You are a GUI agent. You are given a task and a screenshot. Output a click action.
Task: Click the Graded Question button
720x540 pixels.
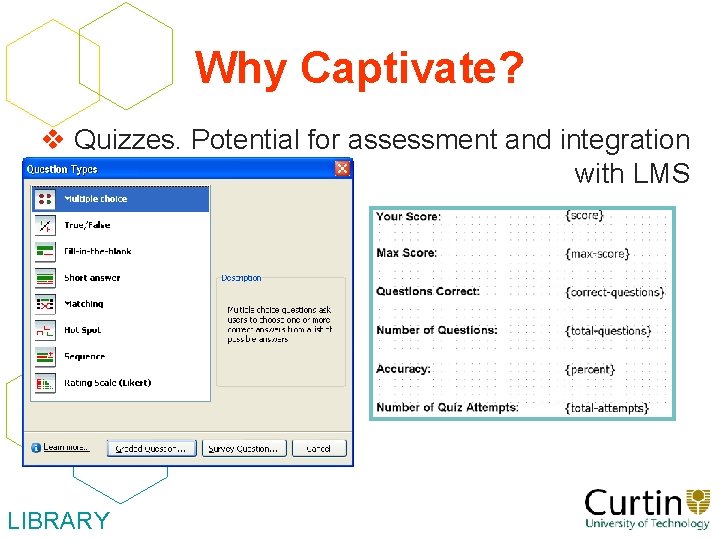click(152, 449)
